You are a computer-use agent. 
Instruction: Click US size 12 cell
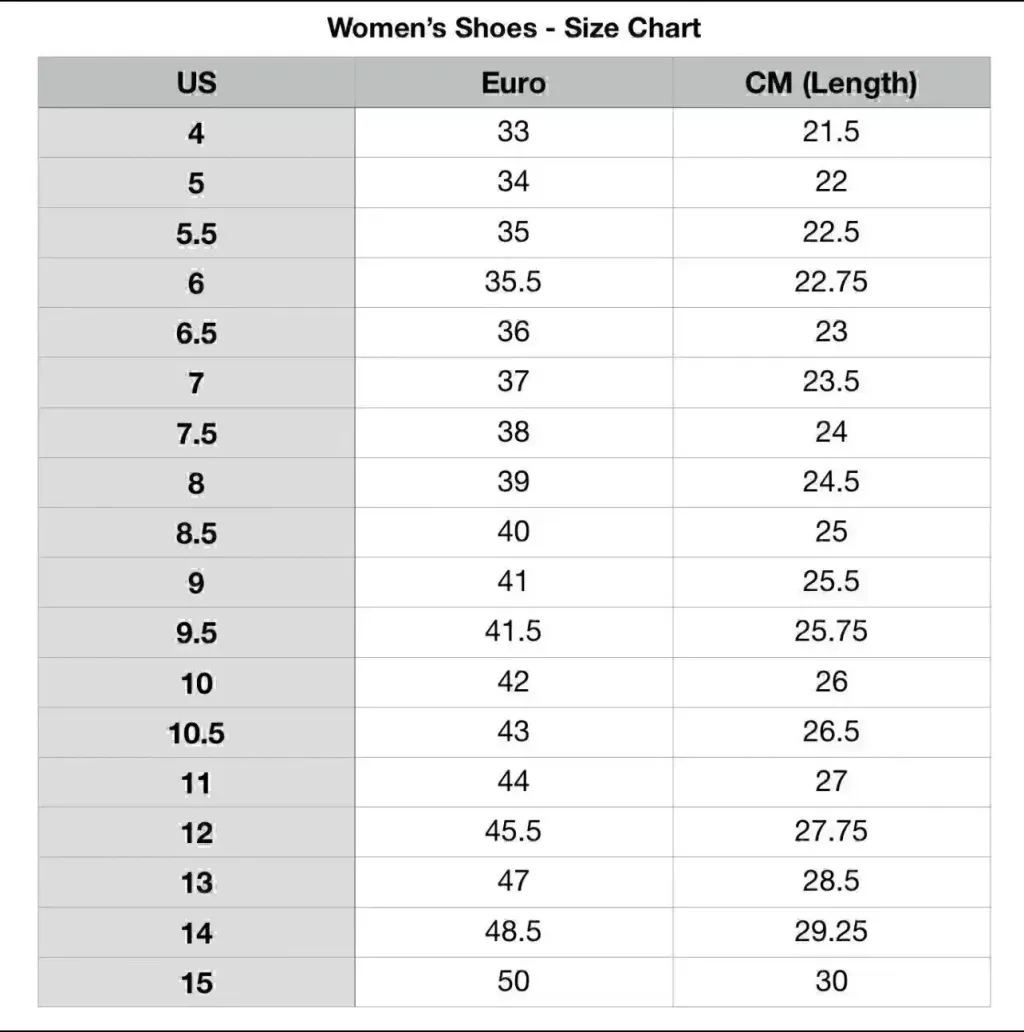[x=196, y=833]
